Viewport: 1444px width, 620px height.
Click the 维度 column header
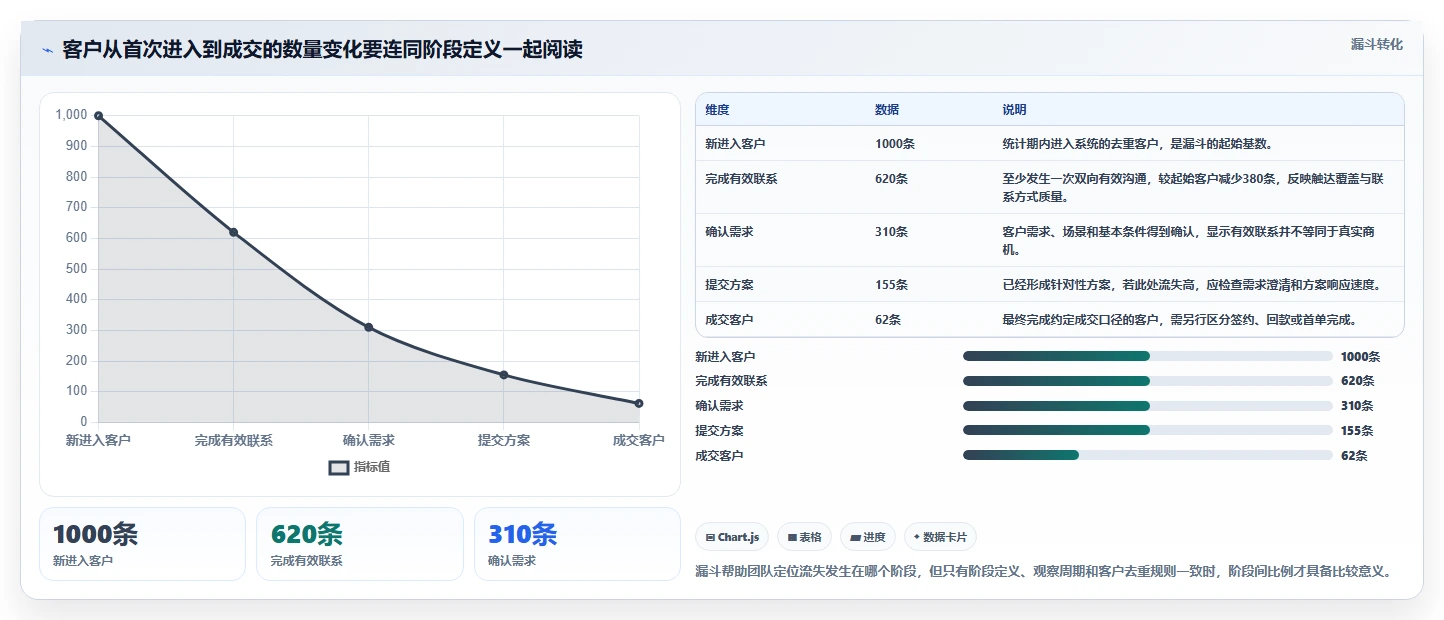[717, 110]
